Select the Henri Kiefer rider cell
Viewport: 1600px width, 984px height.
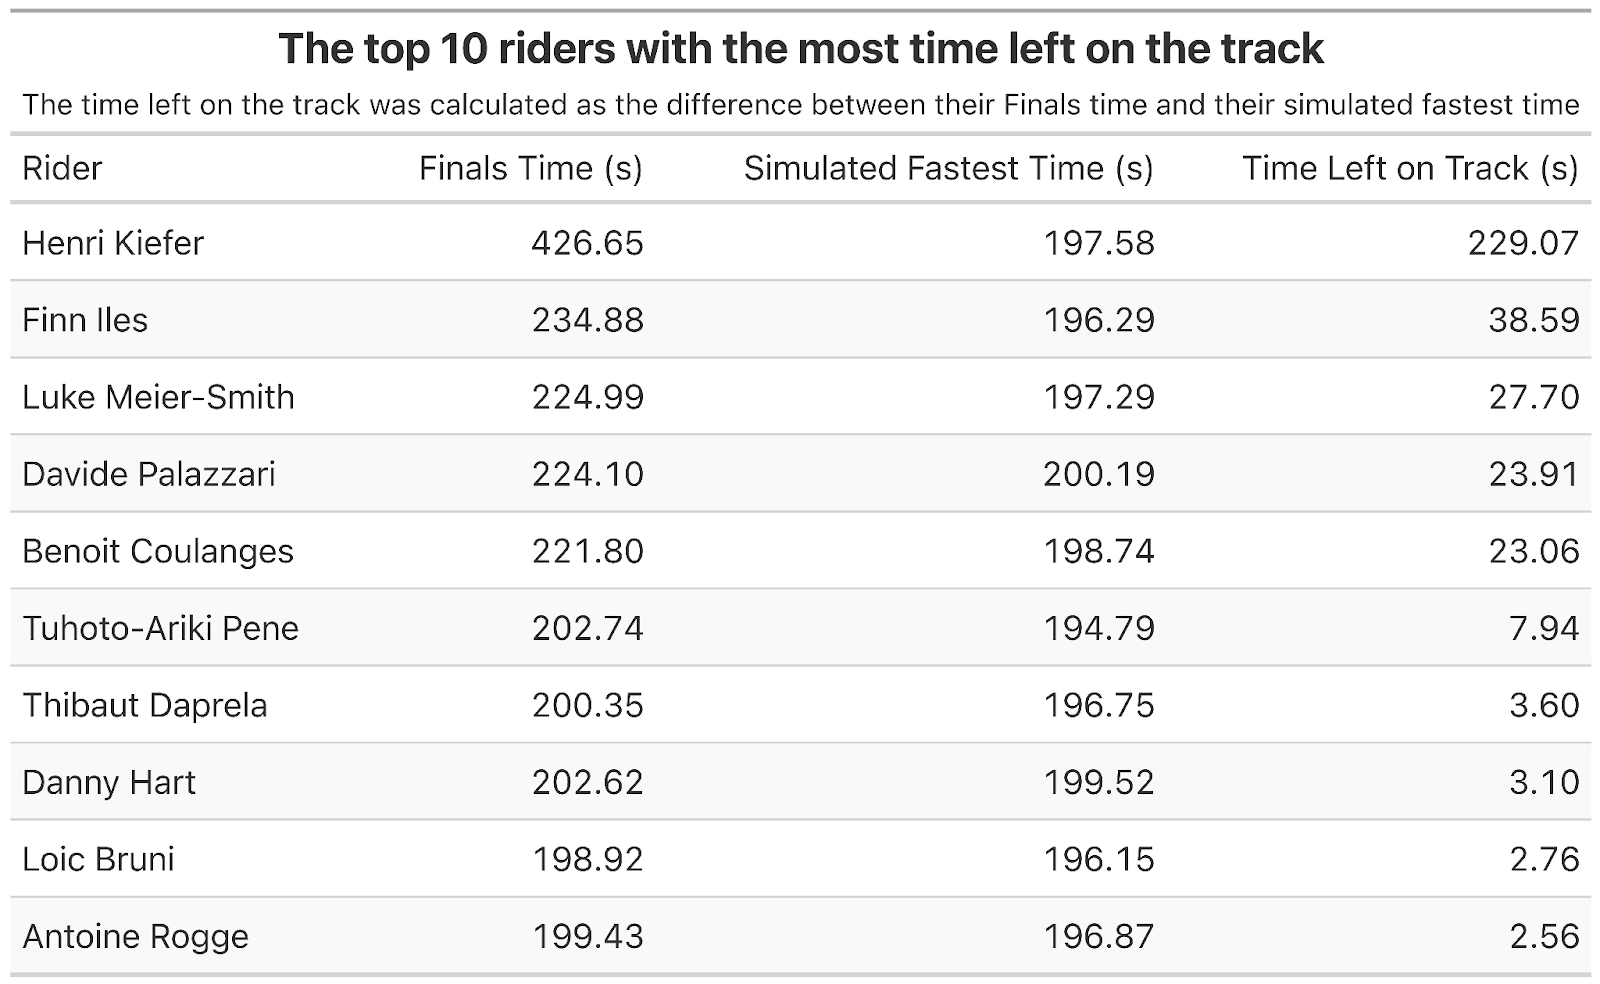pos(113,243)
